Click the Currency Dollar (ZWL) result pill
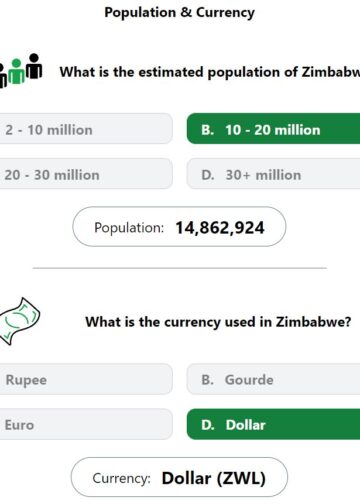The width and height of the screenshot is (360, 504). pyautogui.click(x=179, y=477)
